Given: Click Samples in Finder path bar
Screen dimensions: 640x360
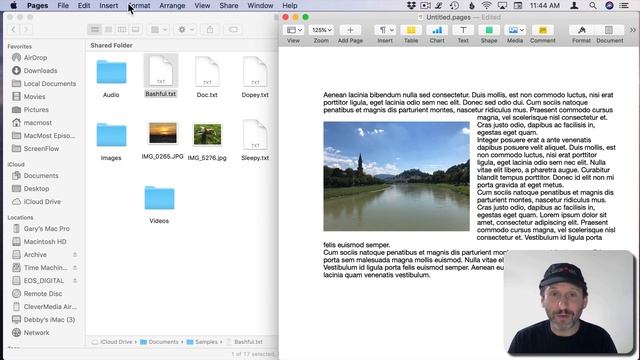Looking at the screenshot, I should (202, 342).
